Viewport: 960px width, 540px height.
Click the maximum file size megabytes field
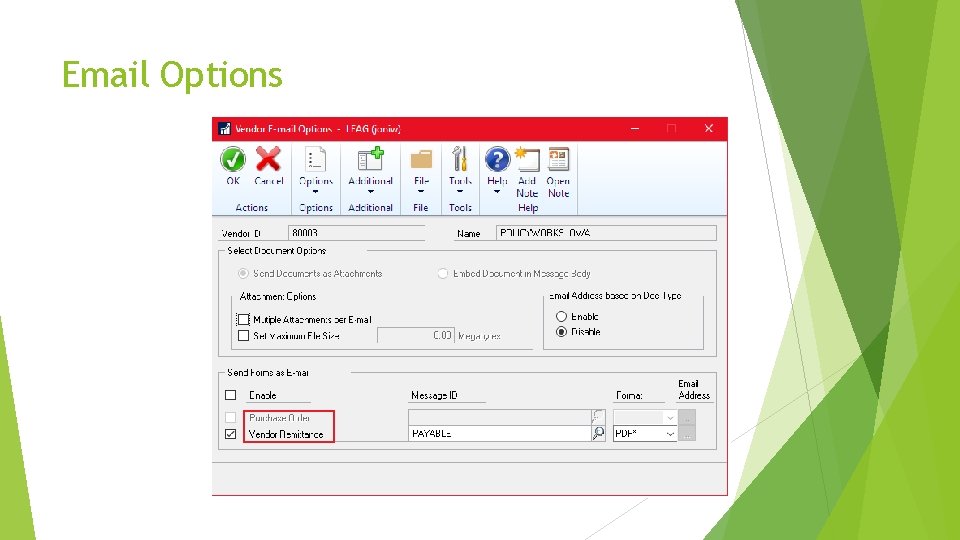pos(416,336)
